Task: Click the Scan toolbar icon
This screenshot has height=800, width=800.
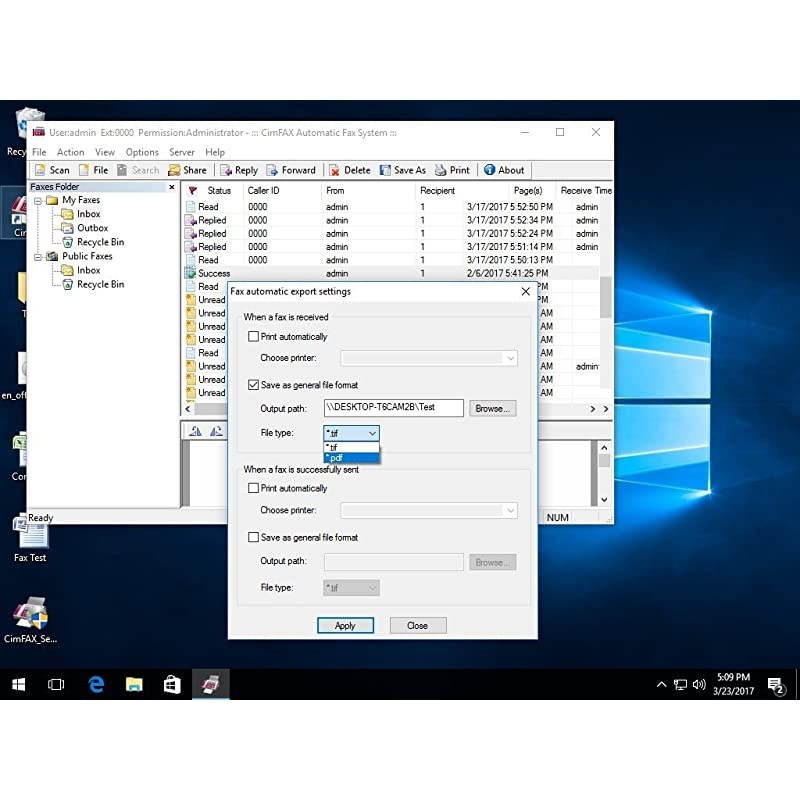Action: [41, 170]
